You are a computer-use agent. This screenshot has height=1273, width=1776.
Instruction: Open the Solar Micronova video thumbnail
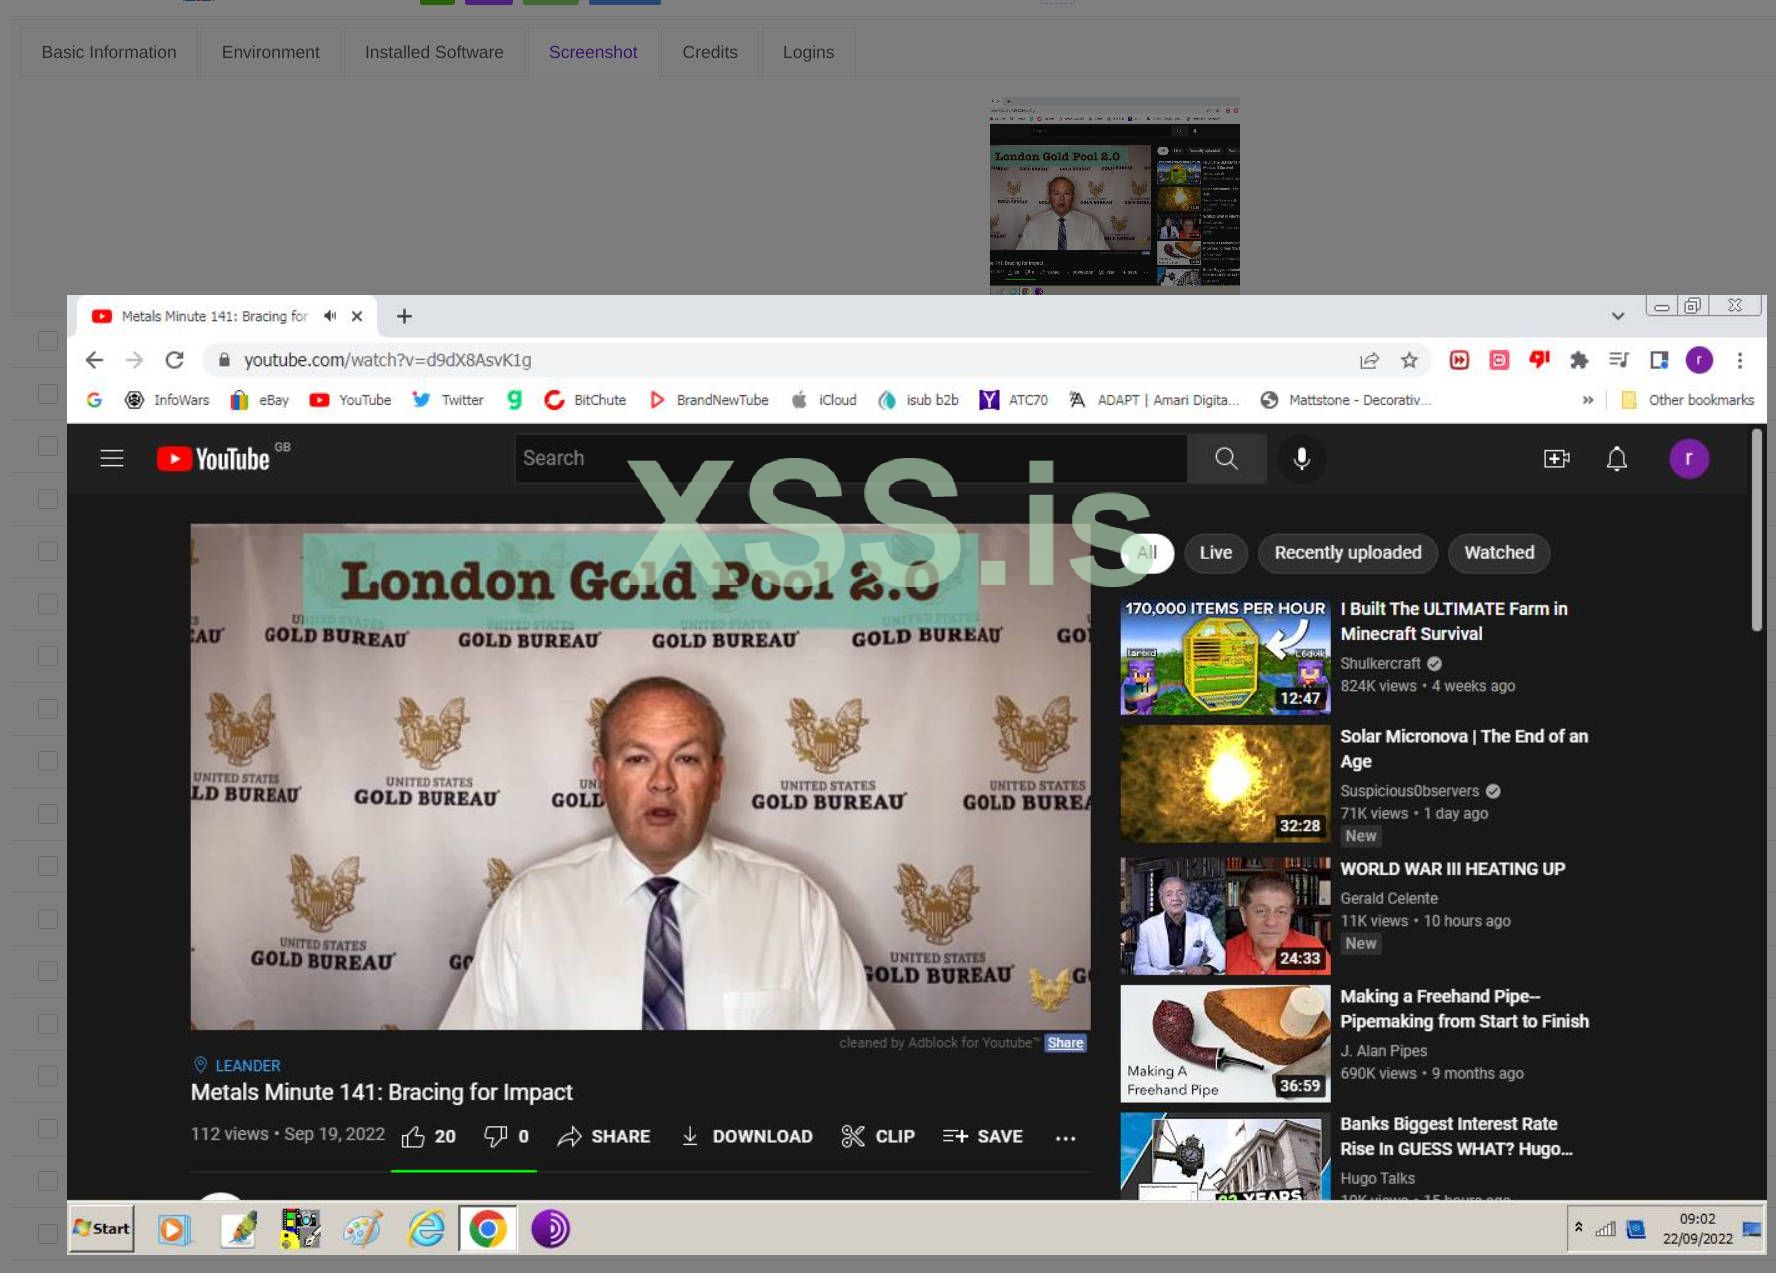click(1225, 784)
